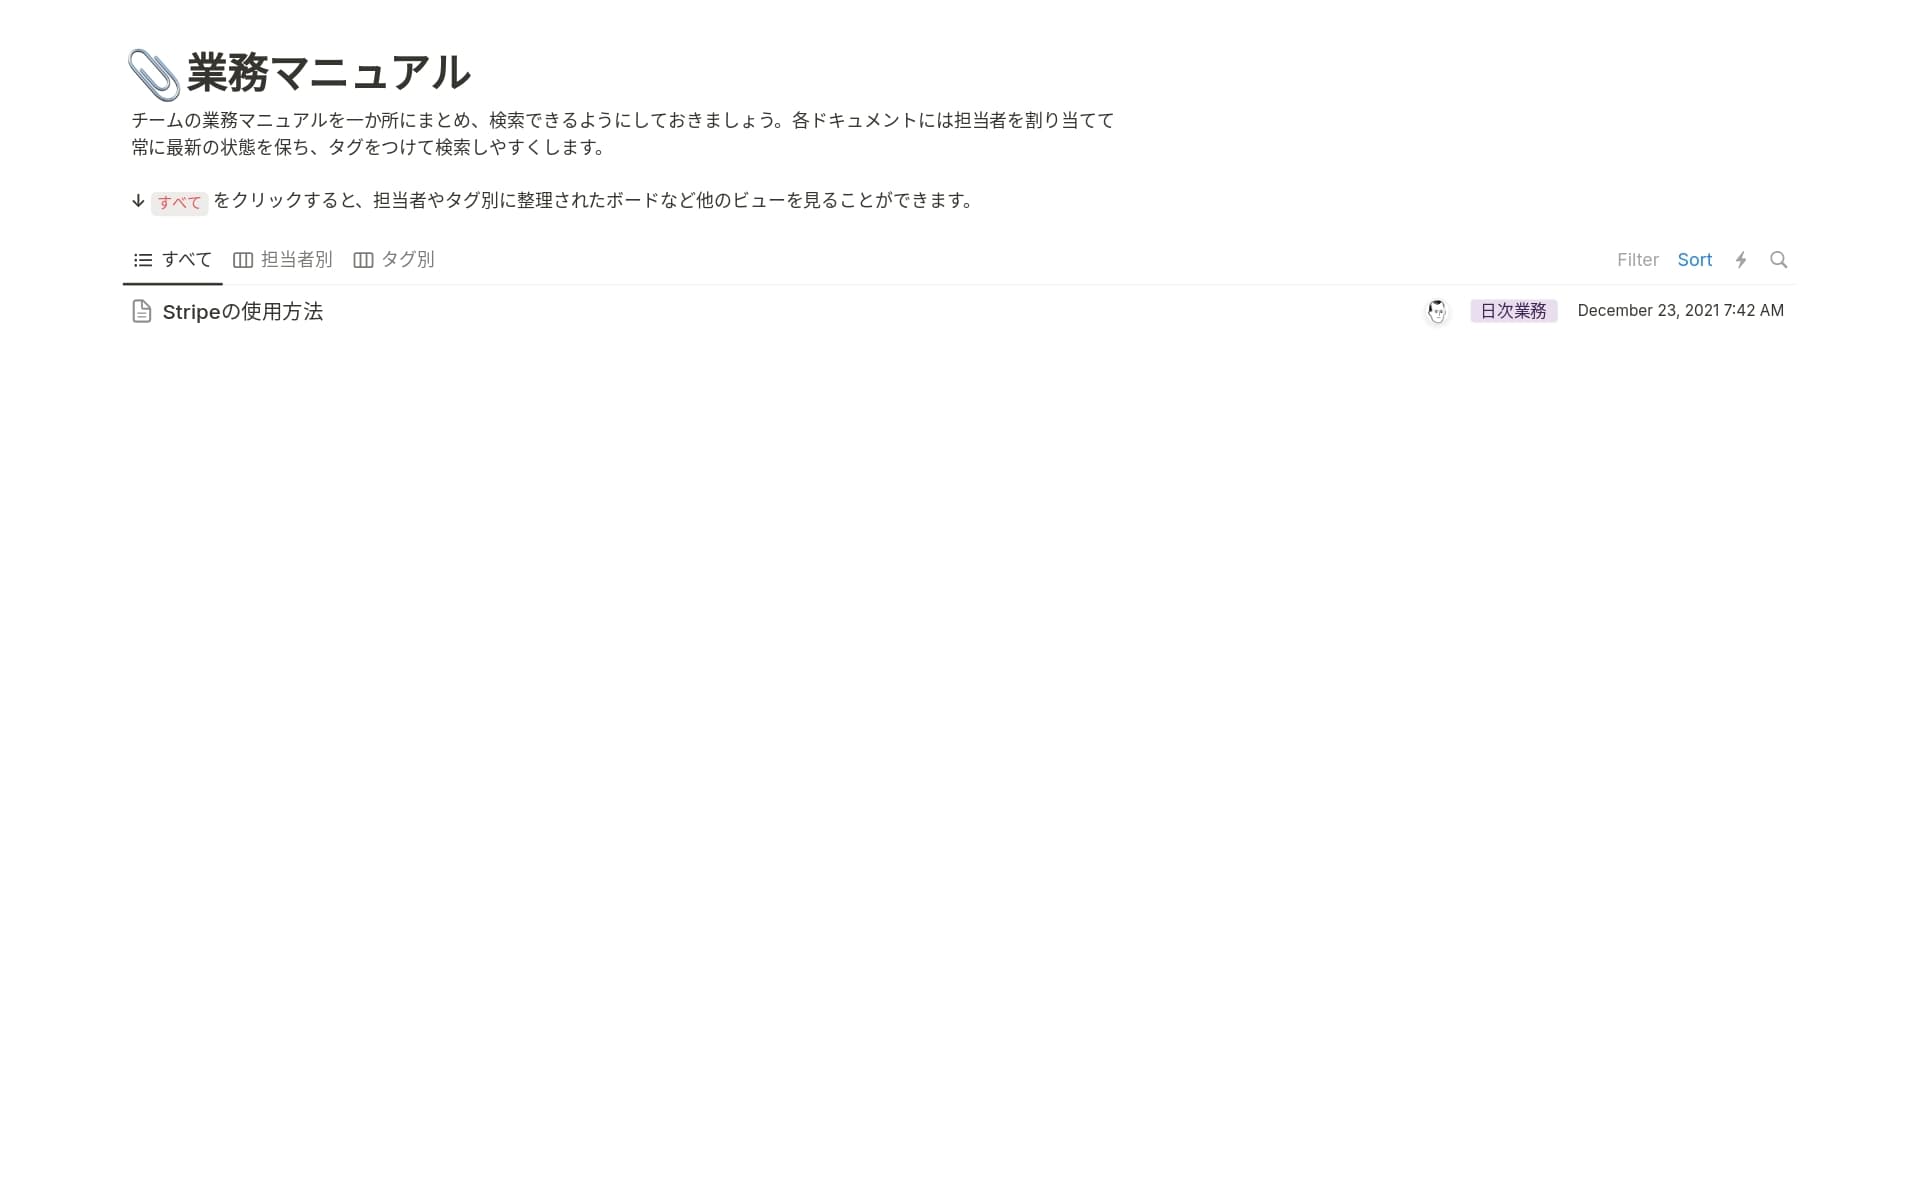Click the down arrow in the description

(138, 201)
